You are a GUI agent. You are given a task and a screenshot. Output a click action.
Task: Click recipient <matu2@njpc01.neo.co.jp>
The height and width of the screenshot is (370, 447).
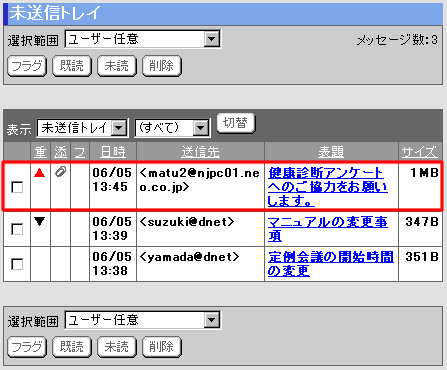click(199, 180)
